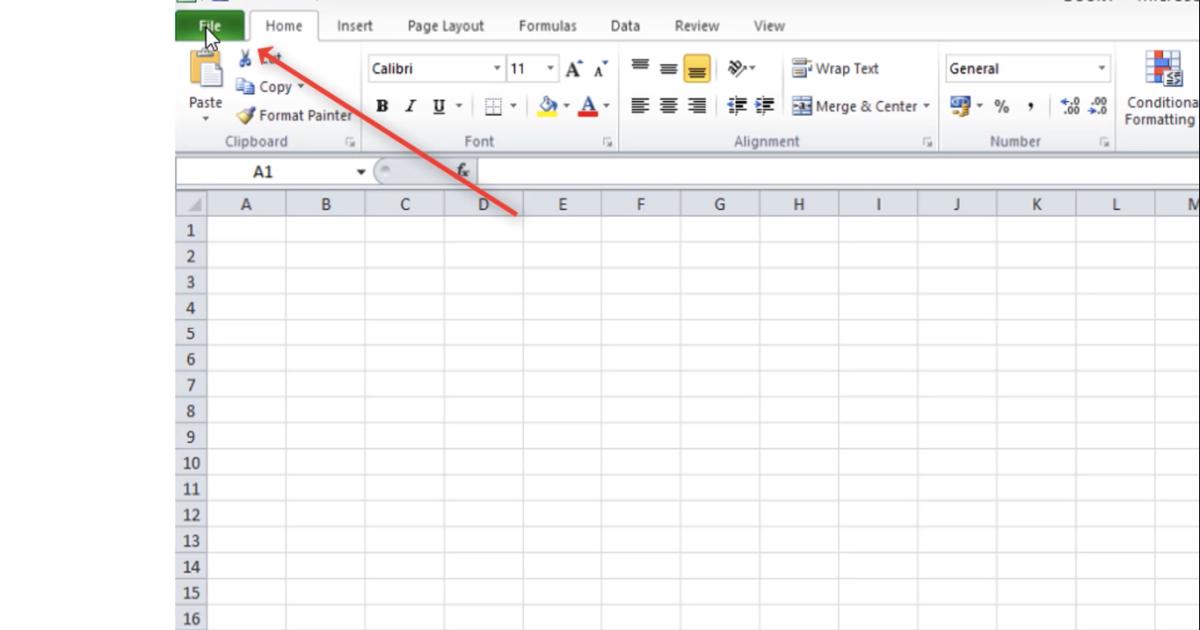Apply bold formatting

[383, 105]
